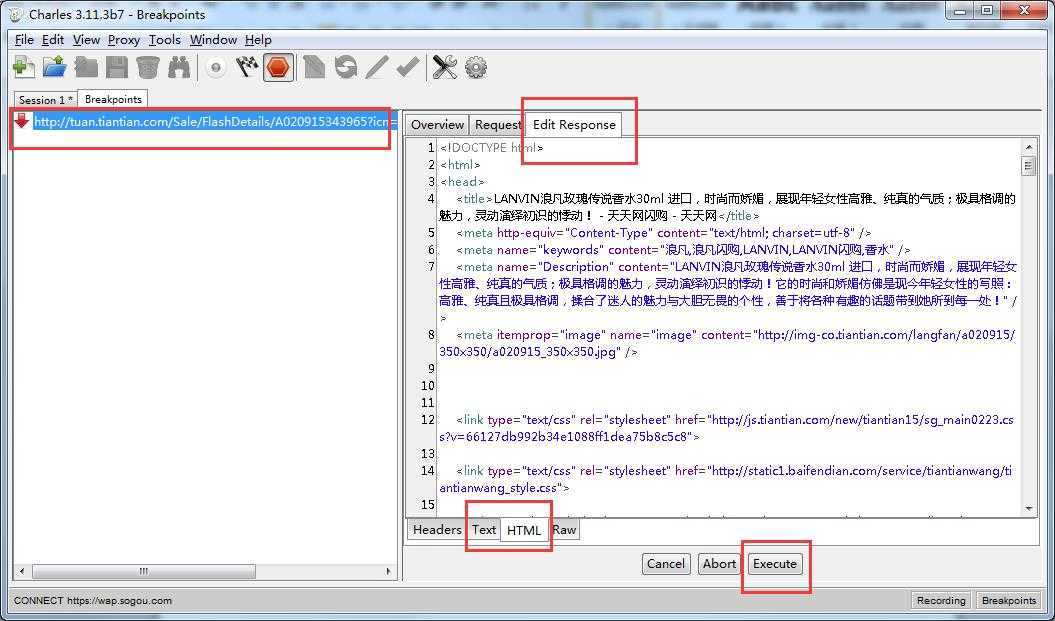Click the Validate checkmark icon
Viewport: 1055px width, 621px height.
(x=407, y=67)
